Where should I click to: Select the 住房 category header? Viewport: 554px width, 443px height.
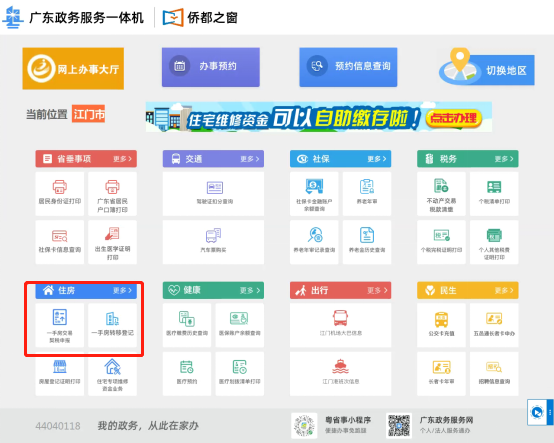86,290
